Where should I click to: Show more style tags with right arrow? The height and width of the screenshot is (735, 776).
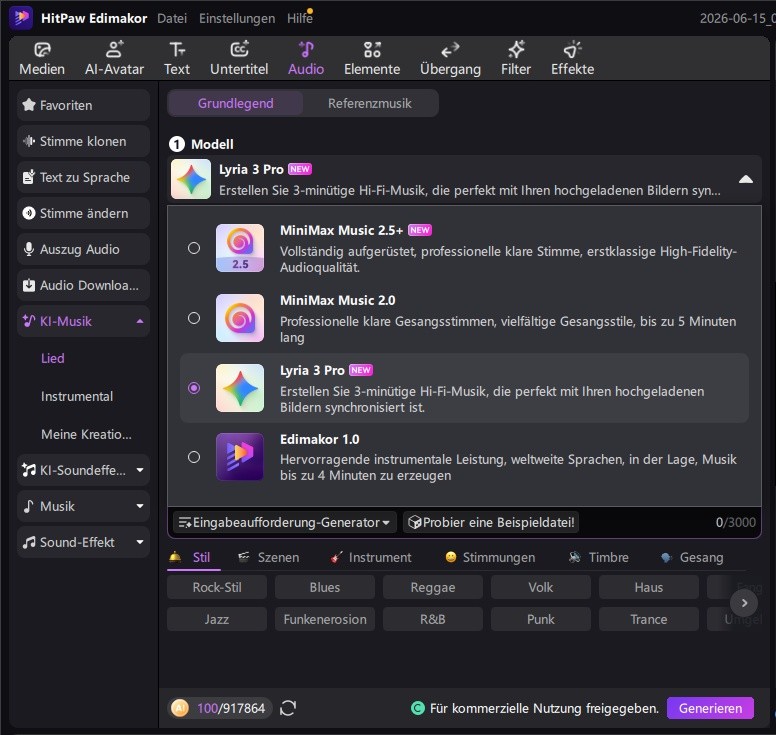click(744, 603)
